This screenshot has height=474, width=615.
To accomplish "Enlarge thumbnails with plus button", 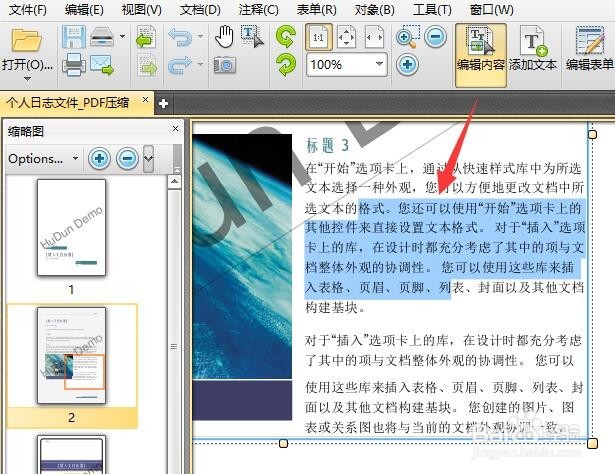I will click(x=99, y=158).
